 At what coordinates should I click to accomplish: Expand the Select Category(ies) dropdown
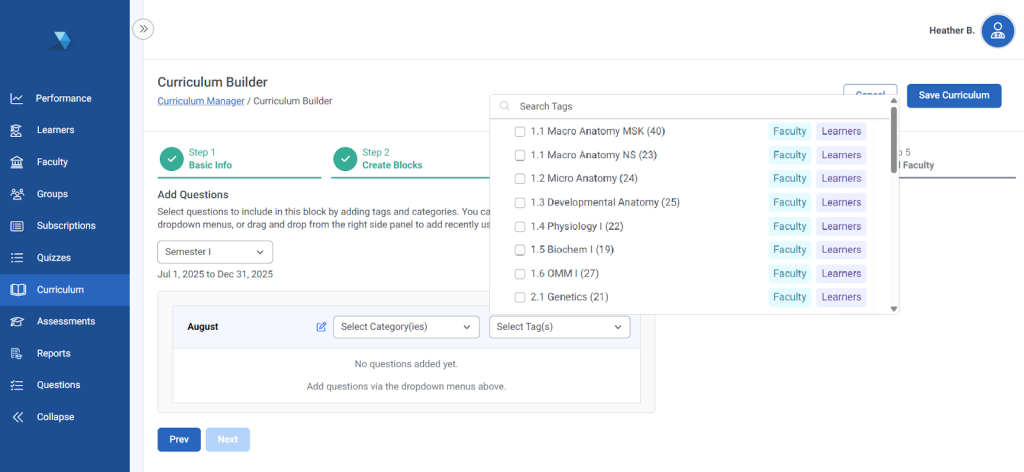[405, 327]
